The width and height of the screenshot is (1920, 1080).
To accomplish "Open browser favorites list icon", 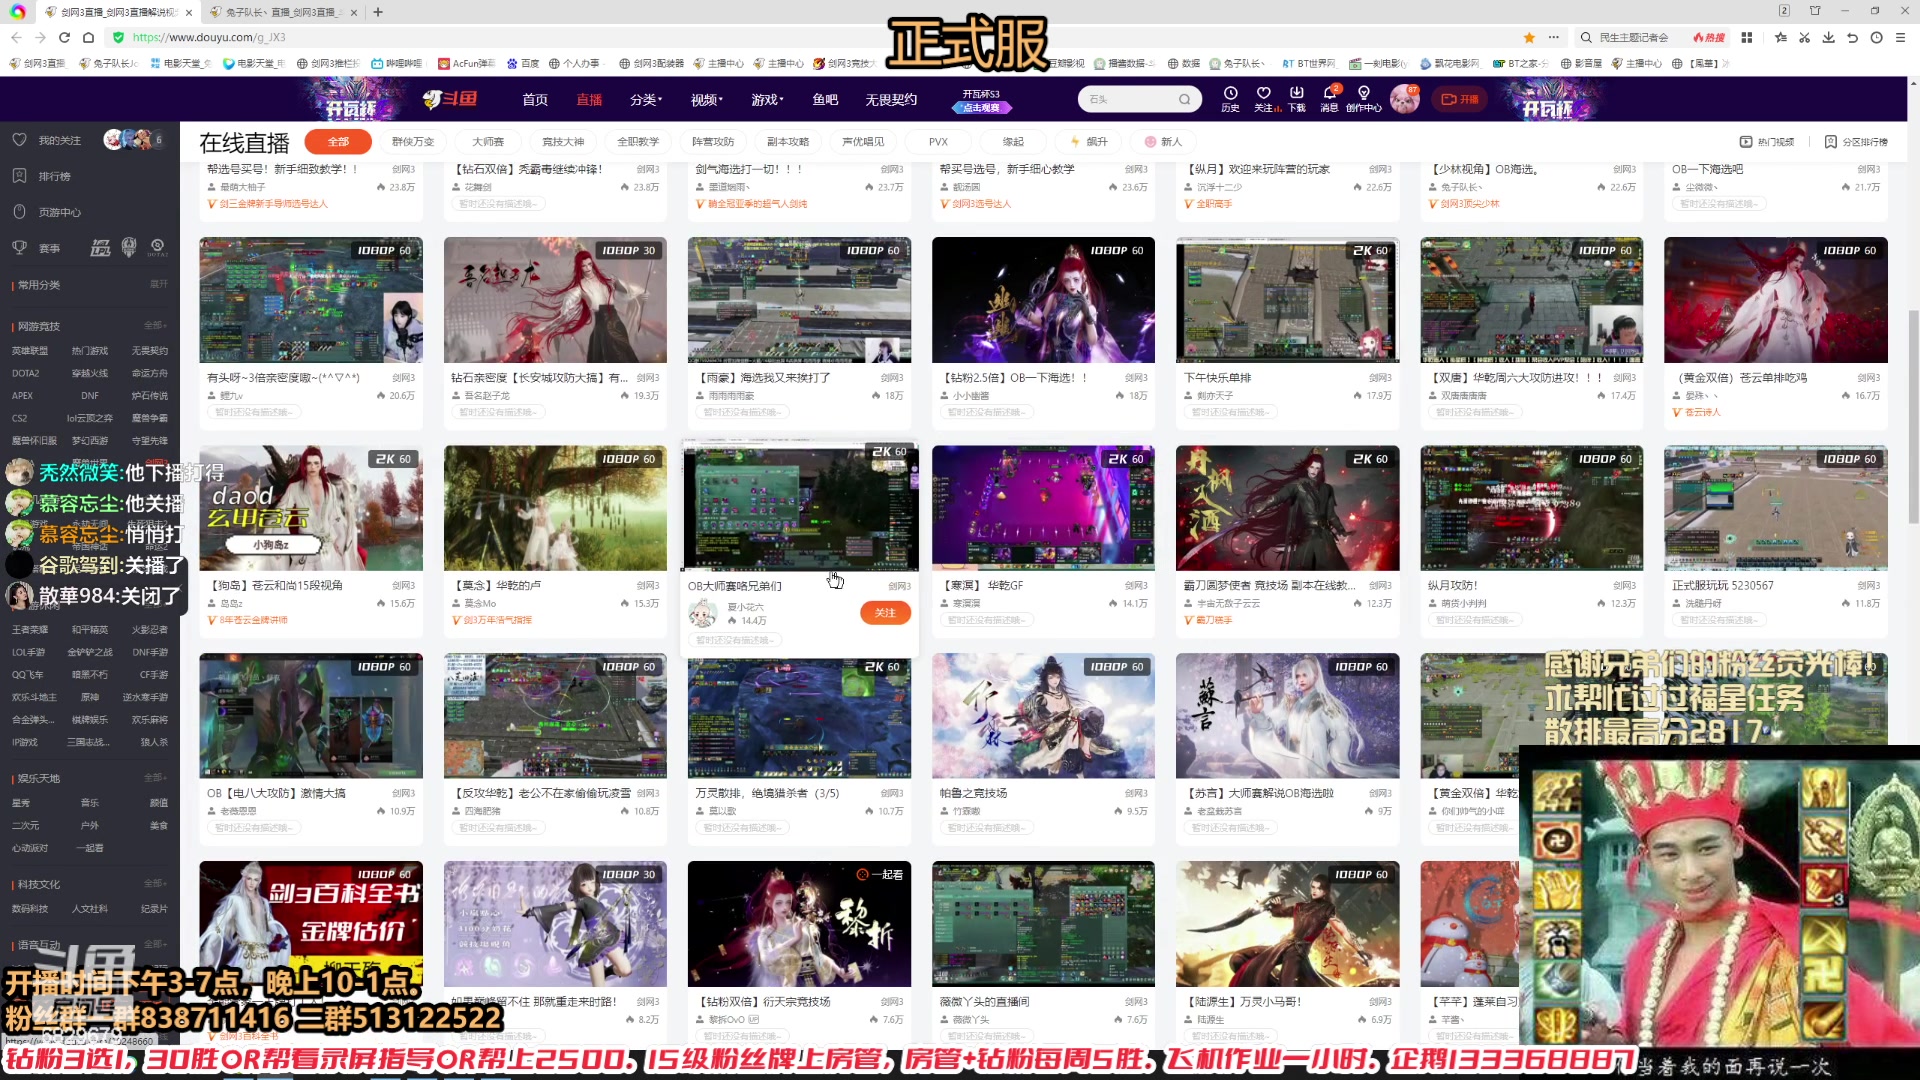I will click(1781, 37).
